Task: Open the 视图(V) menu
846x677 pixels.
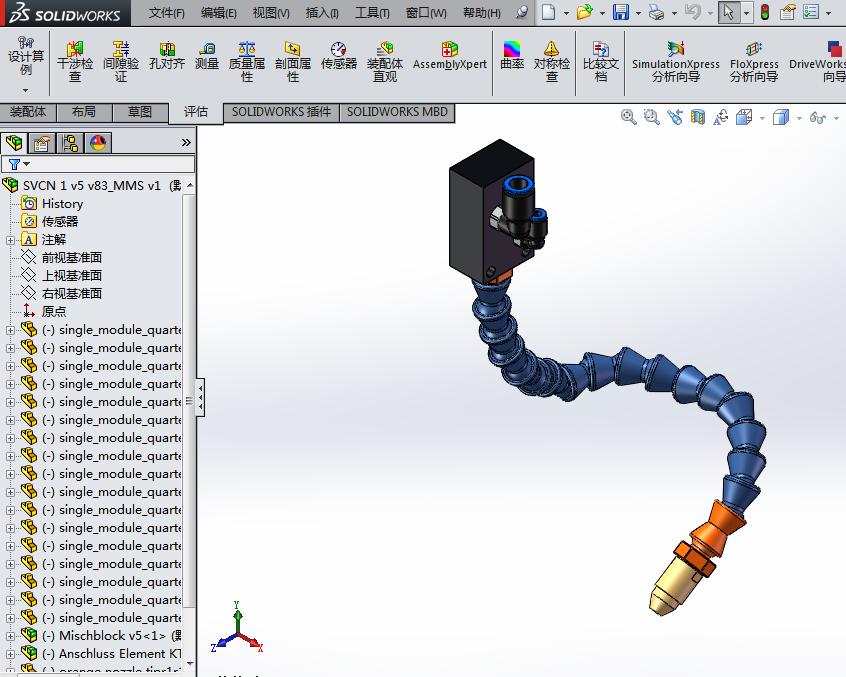Action: 271,12
